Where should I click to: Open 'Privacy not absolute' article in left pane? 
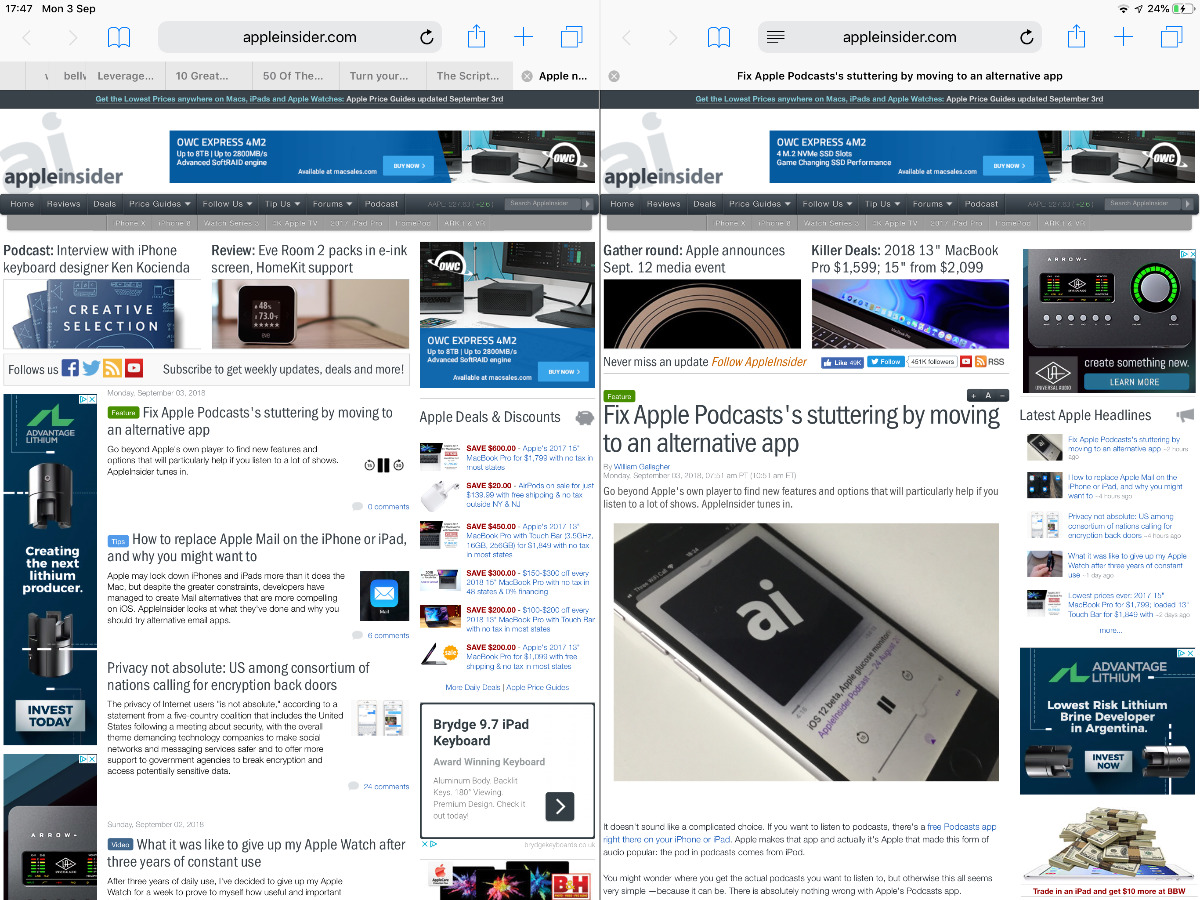[x=238, y=676]
